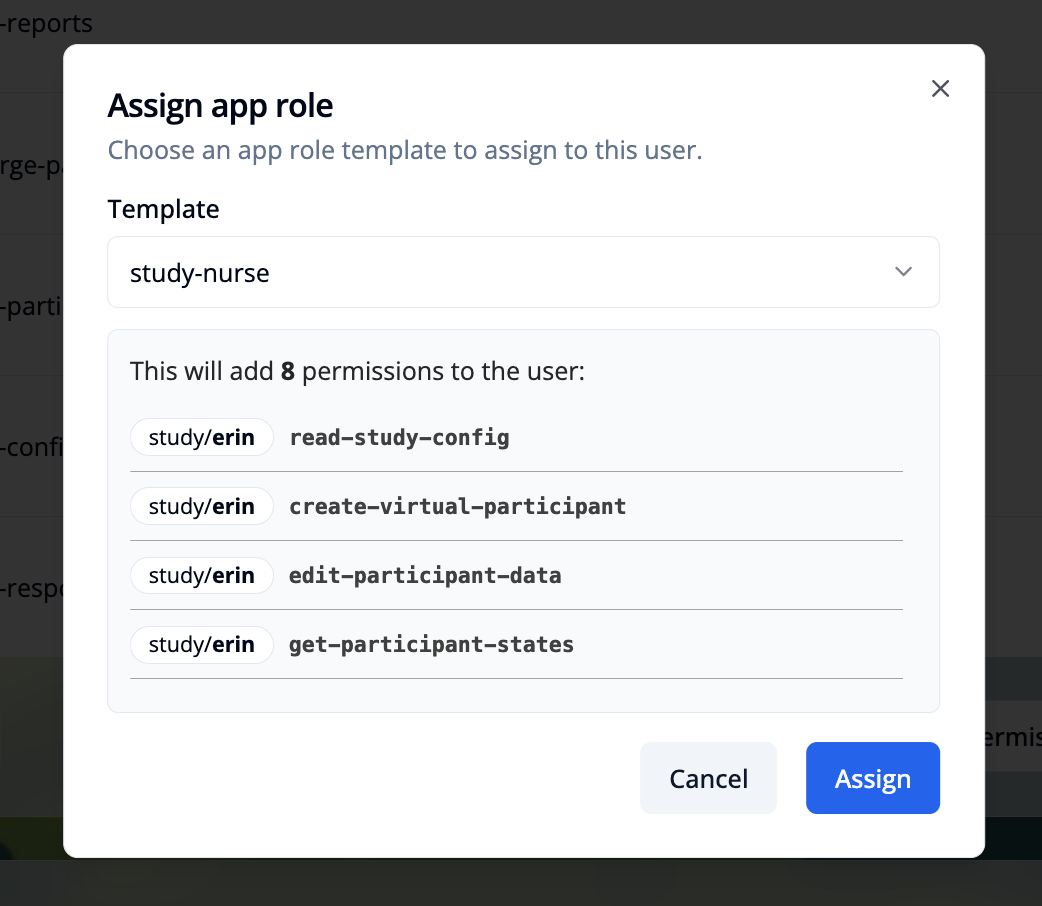Screen dimensions: 1042x906
Task: Click the Template section label
Action: coord(163,209)
